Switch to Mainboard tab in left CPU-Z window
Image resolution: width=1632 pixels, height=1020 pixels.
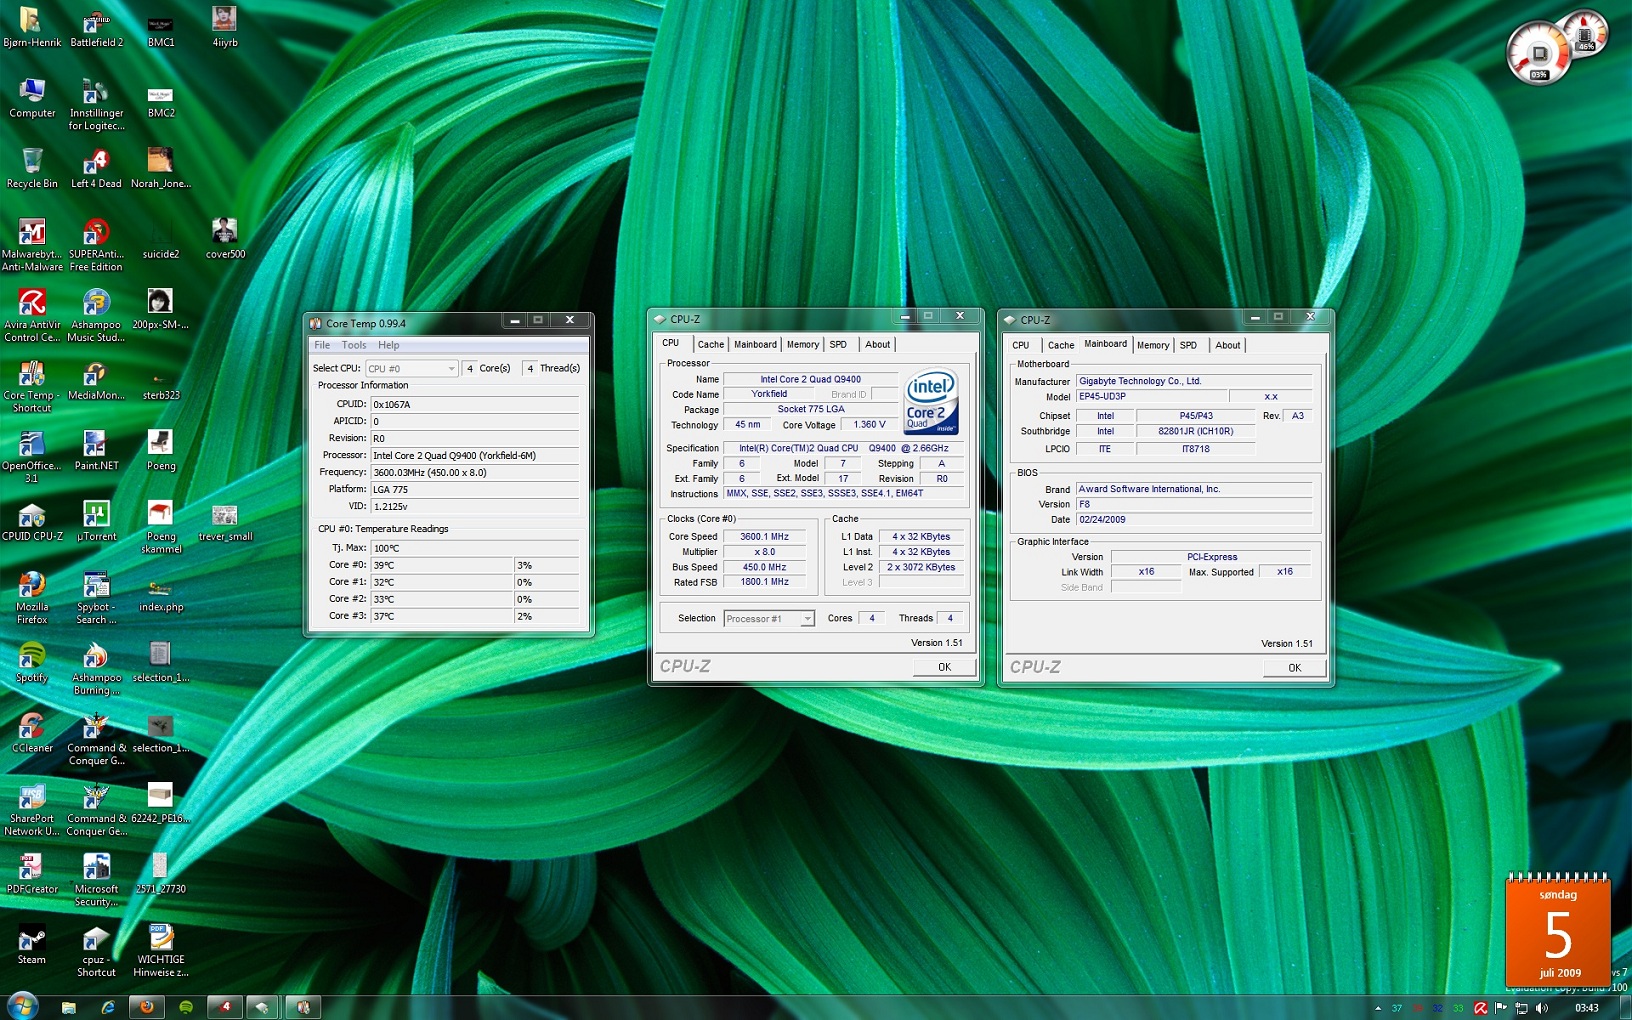(x=755, y=344)
